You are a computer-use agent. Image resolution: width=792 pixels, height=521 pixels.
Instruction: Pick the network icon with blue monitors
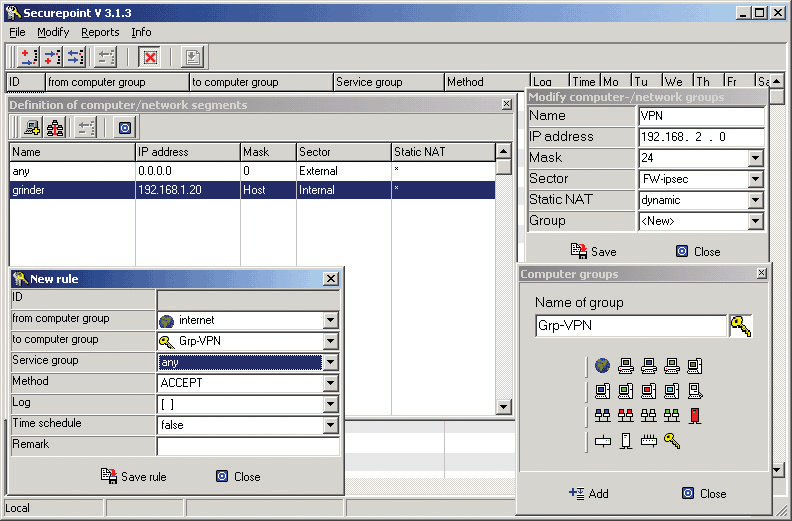click(x=603, y=415)
